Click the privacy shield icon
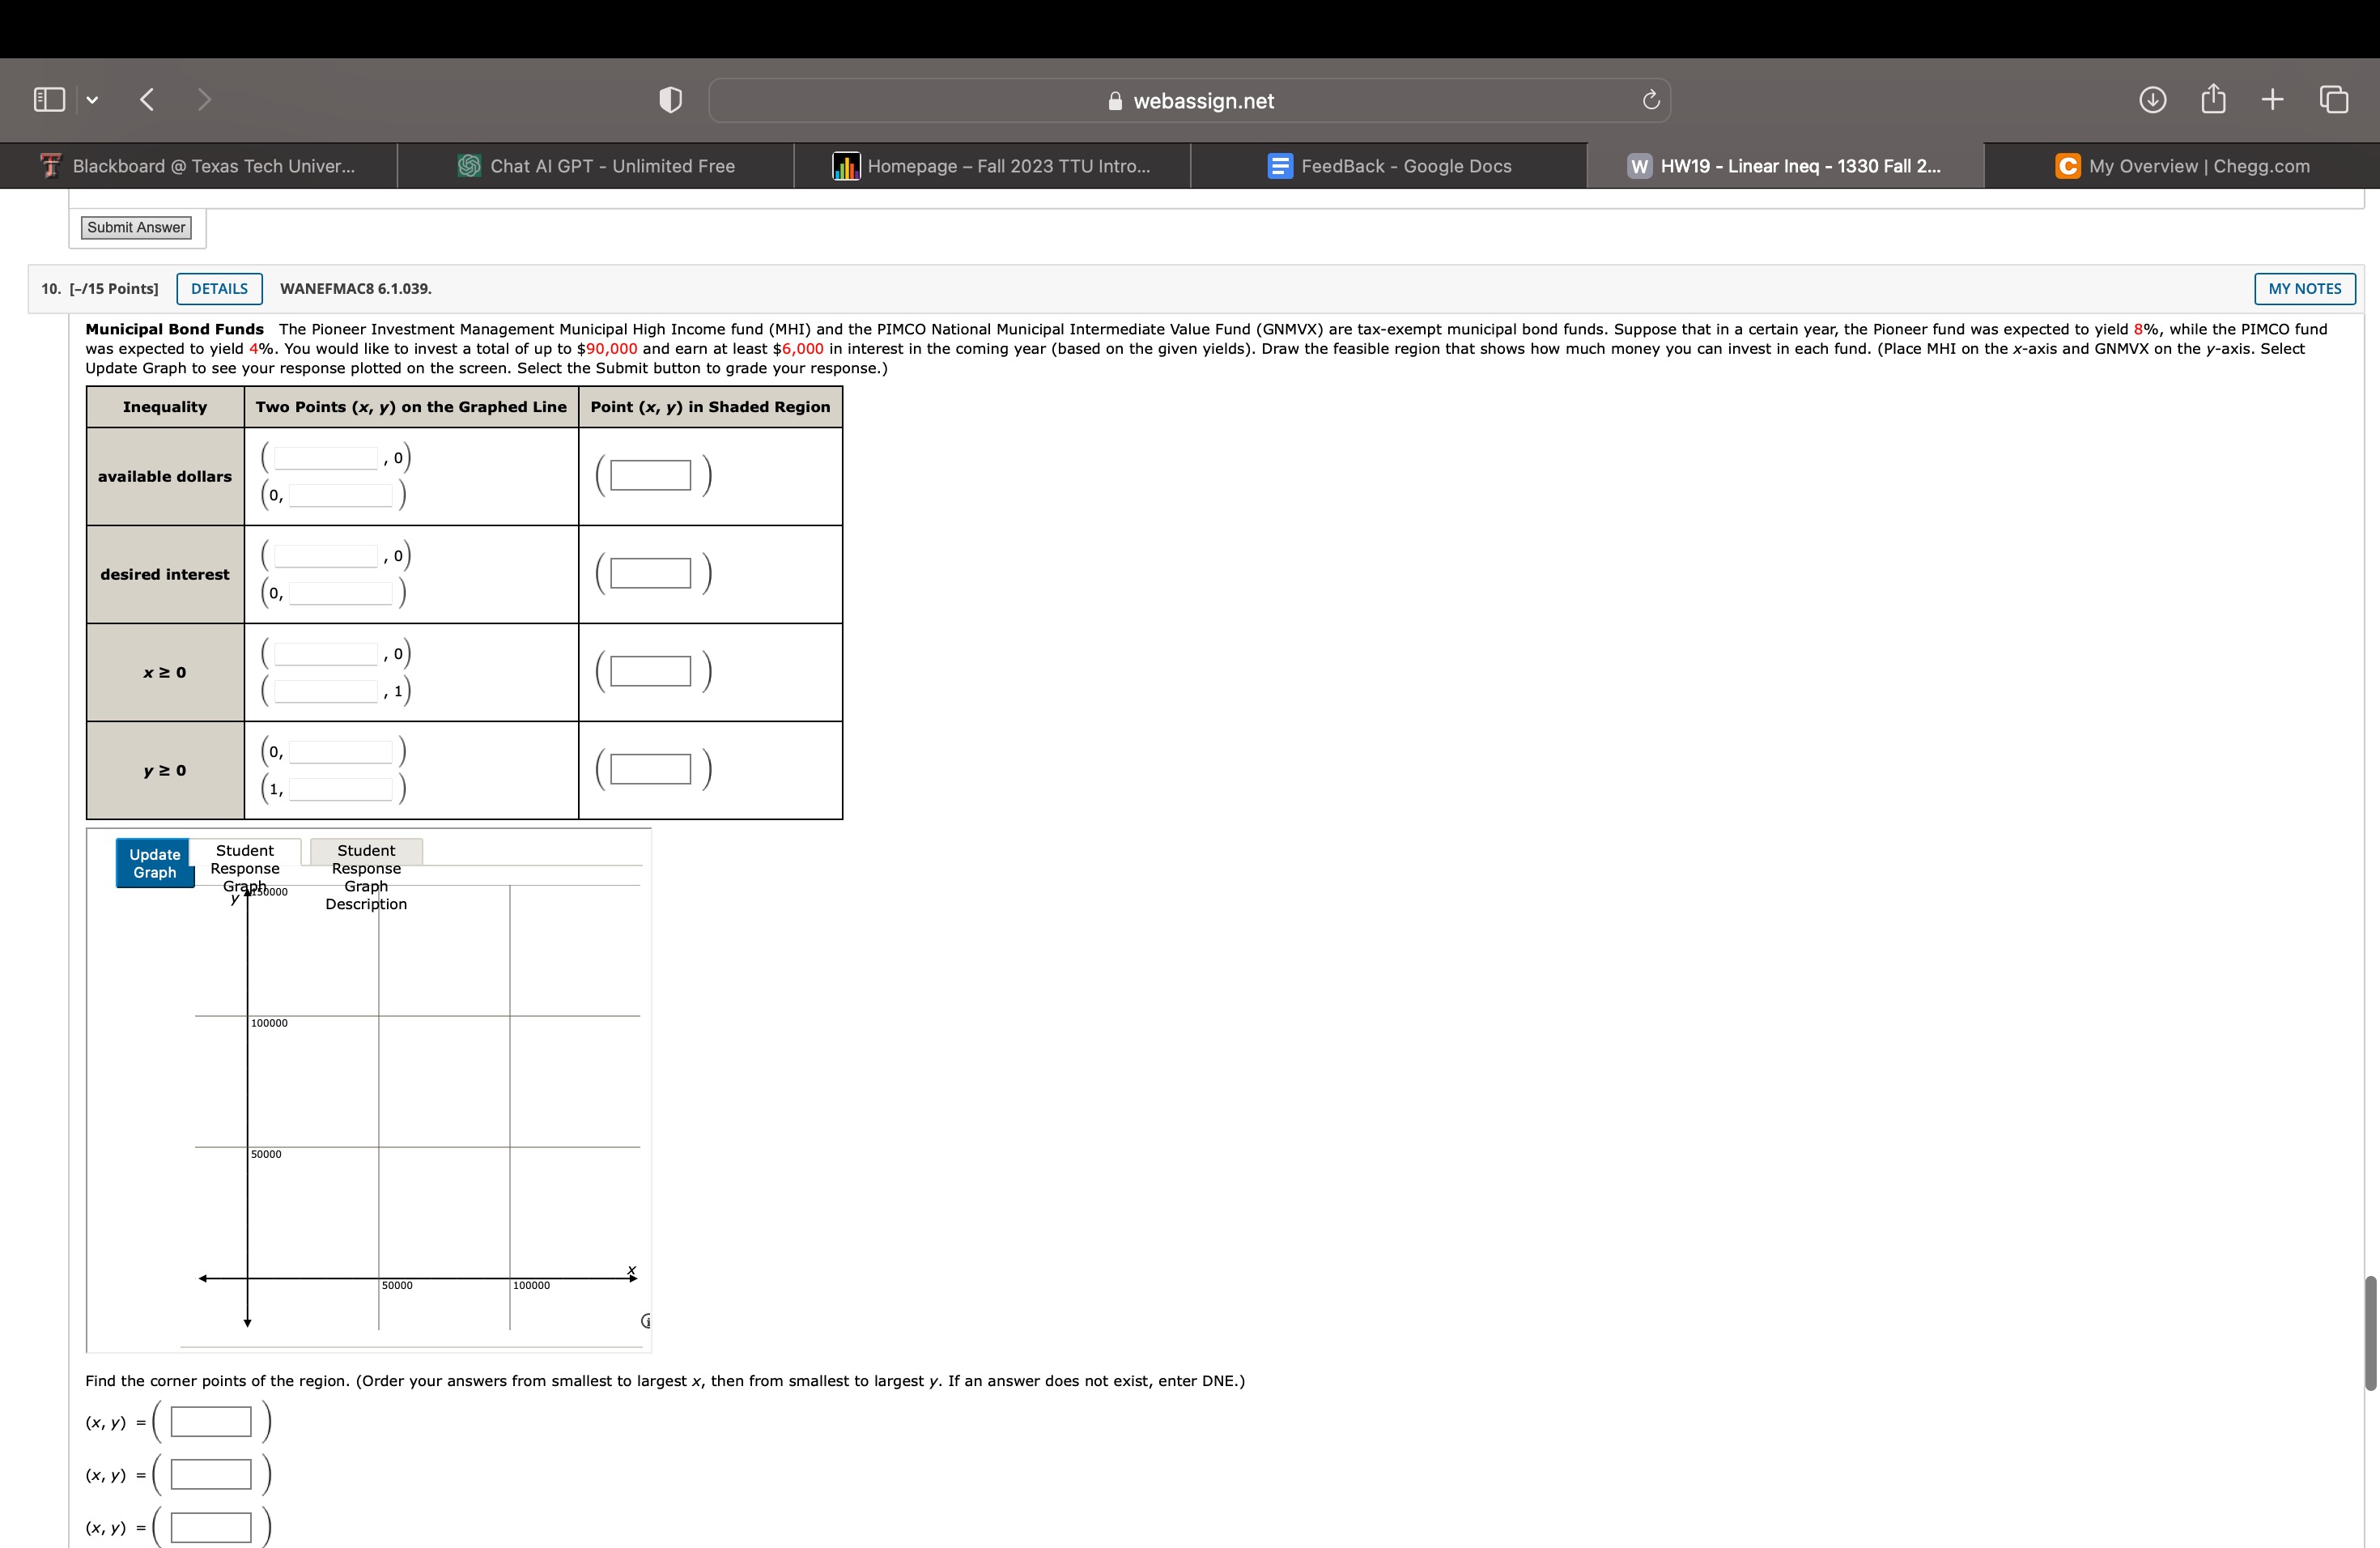 pos(670,99)
